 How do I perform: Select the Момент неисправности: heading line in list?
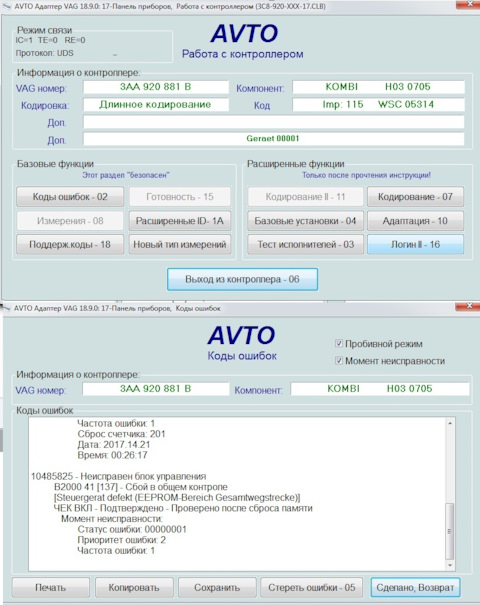point(112,519)
